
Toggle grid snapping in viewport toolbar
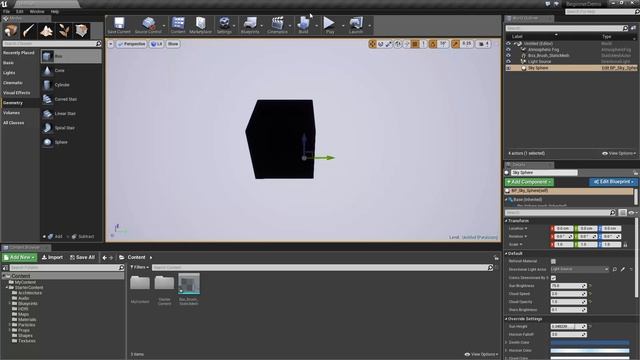click(415, 44)
